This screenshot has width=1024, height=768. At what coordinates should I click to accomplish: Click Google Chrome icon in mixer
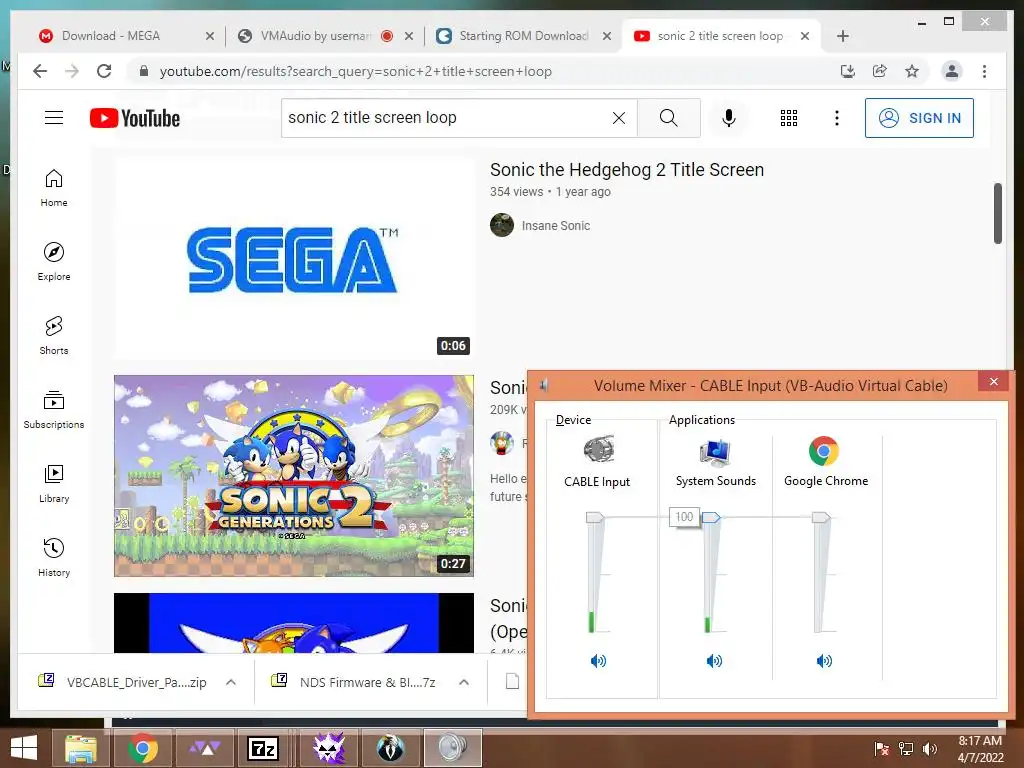(x=824, y=451)
